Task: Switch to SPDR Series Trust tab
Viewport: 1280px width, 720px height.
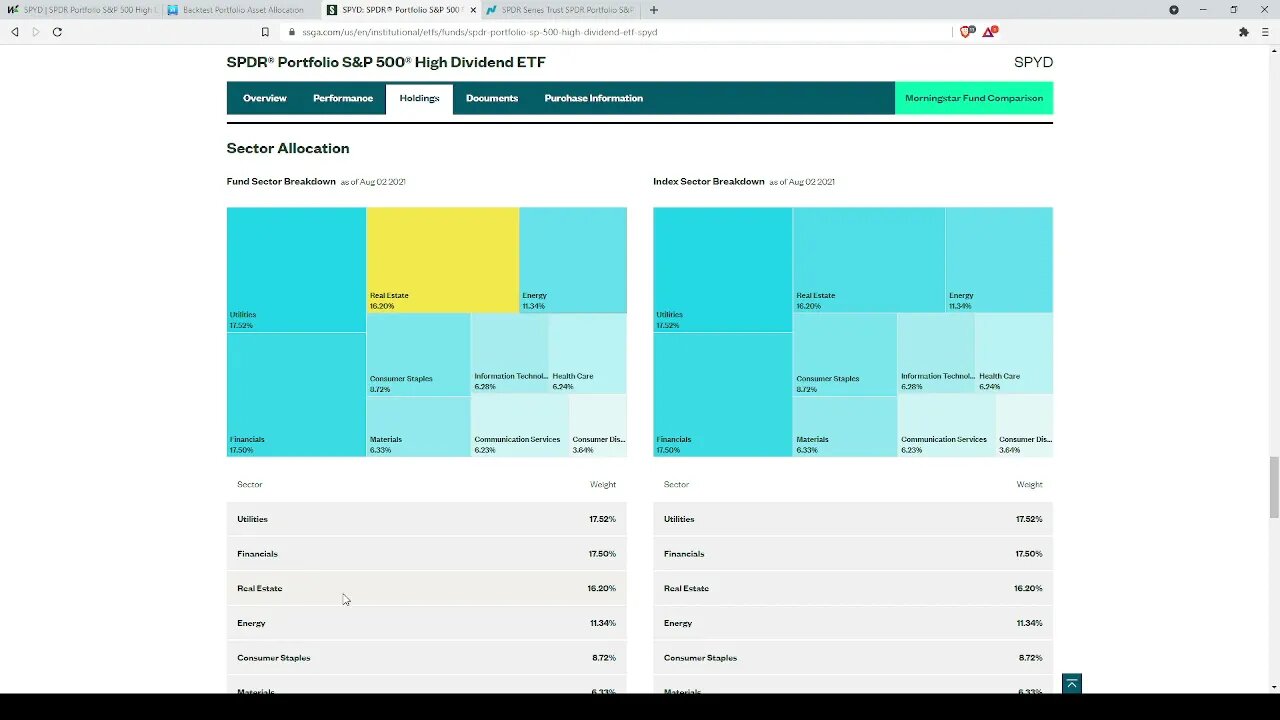Action: click(560, 10)
